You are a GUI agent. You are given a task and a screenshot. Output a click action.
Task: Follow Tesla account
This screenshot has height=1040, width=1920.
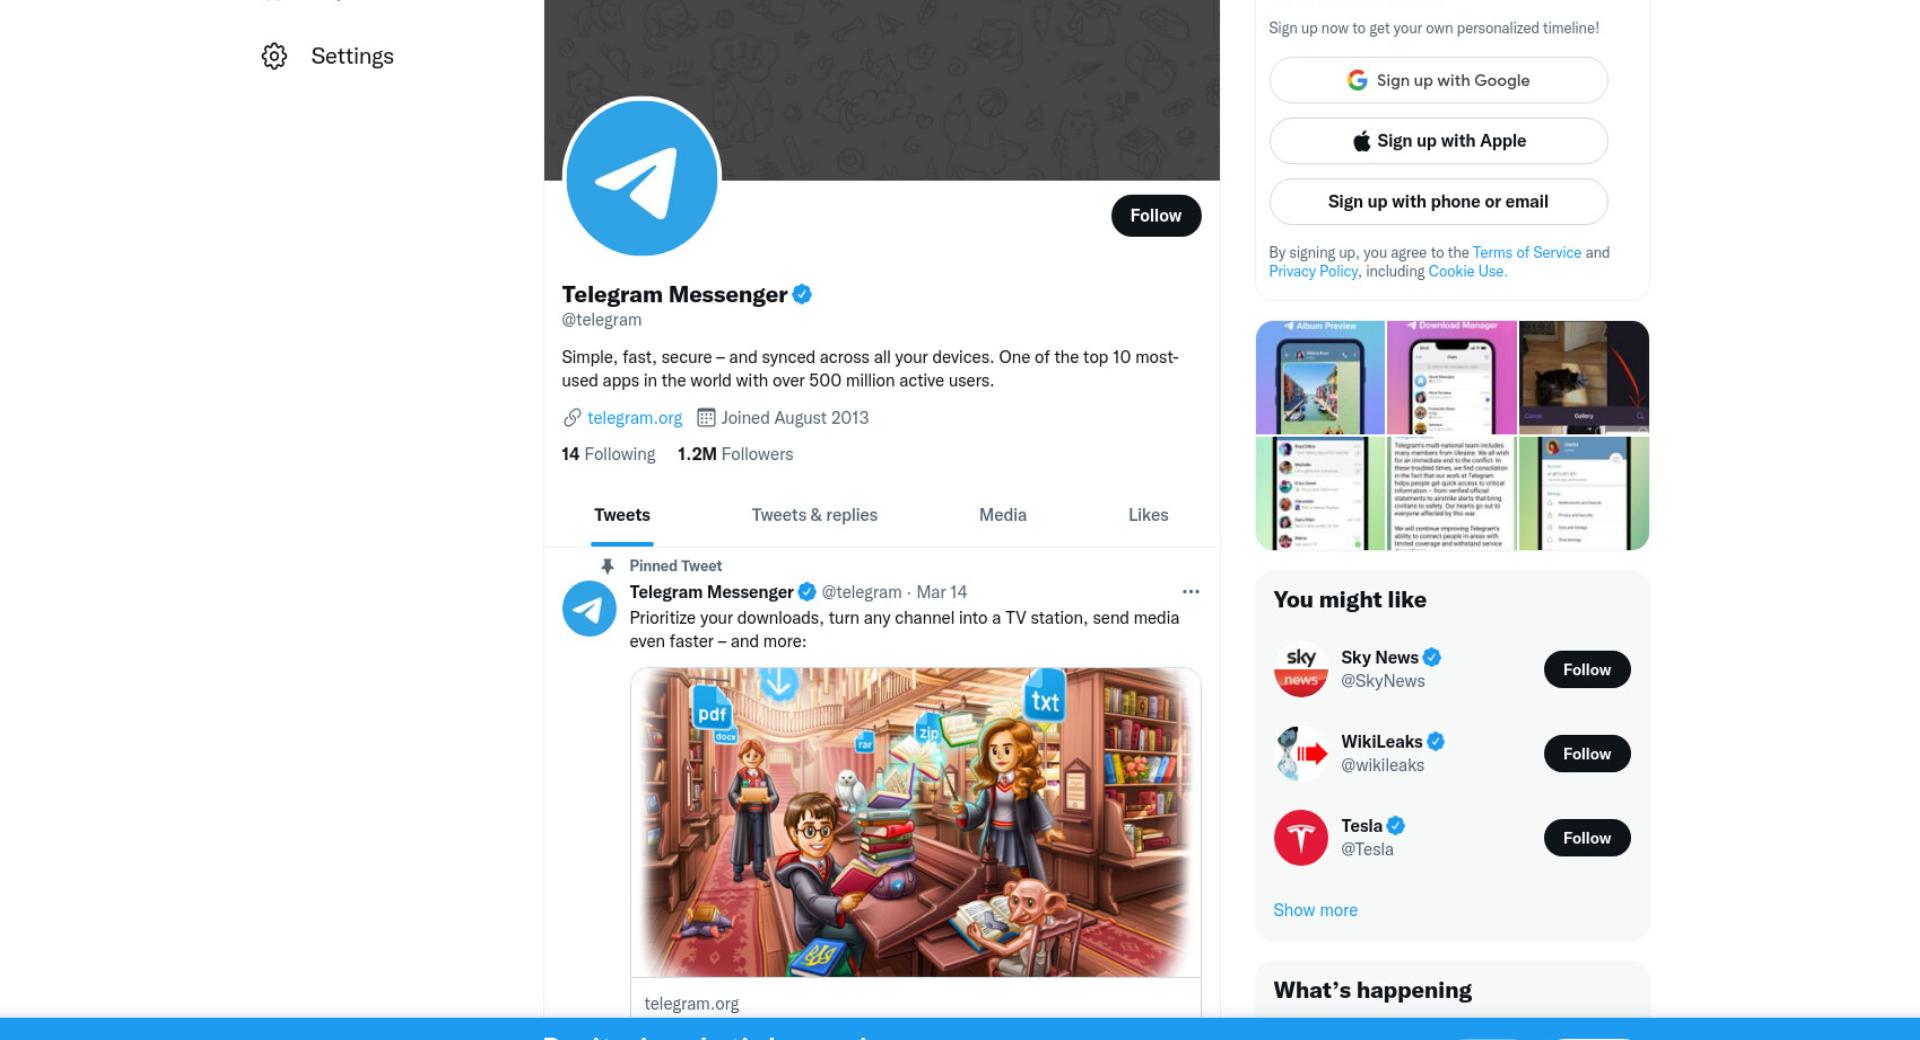pyautogui.click(x=1587, y=838)
